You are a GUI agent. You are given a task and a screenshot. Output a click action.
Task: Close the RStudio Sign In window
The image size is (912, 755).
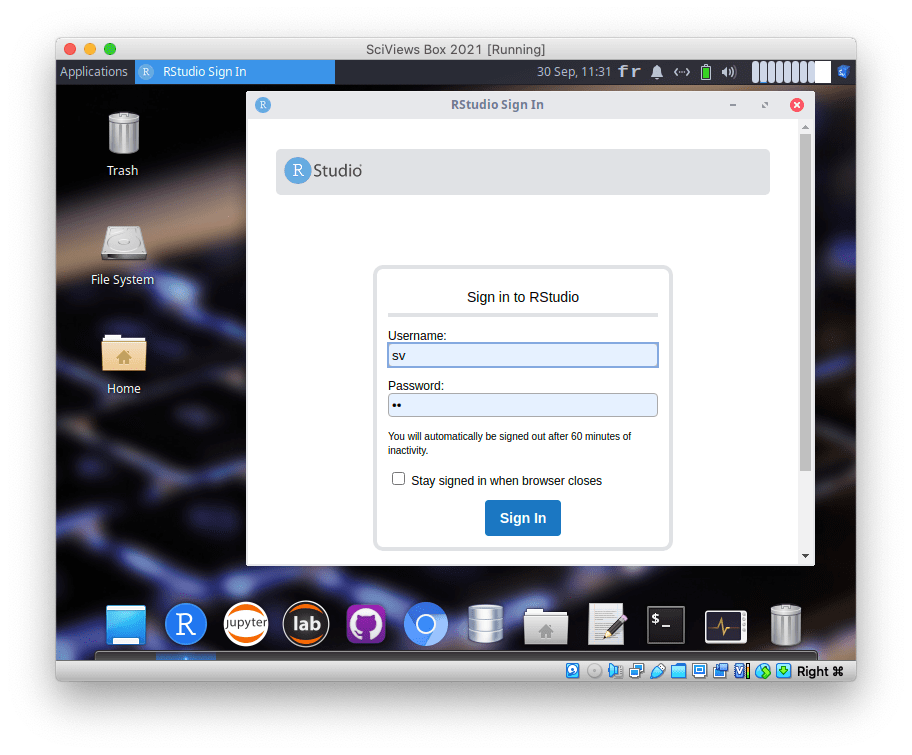coord(797,105)
